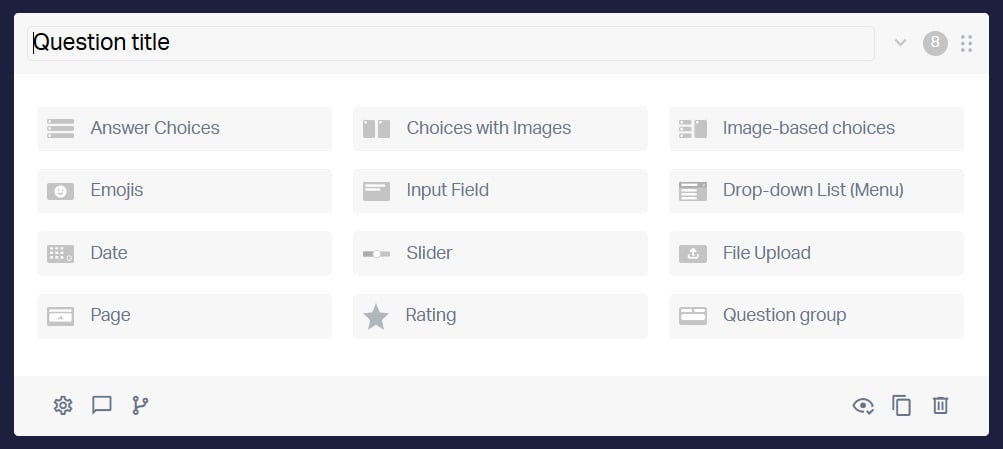Add an Input Field question

pos(500,191)
